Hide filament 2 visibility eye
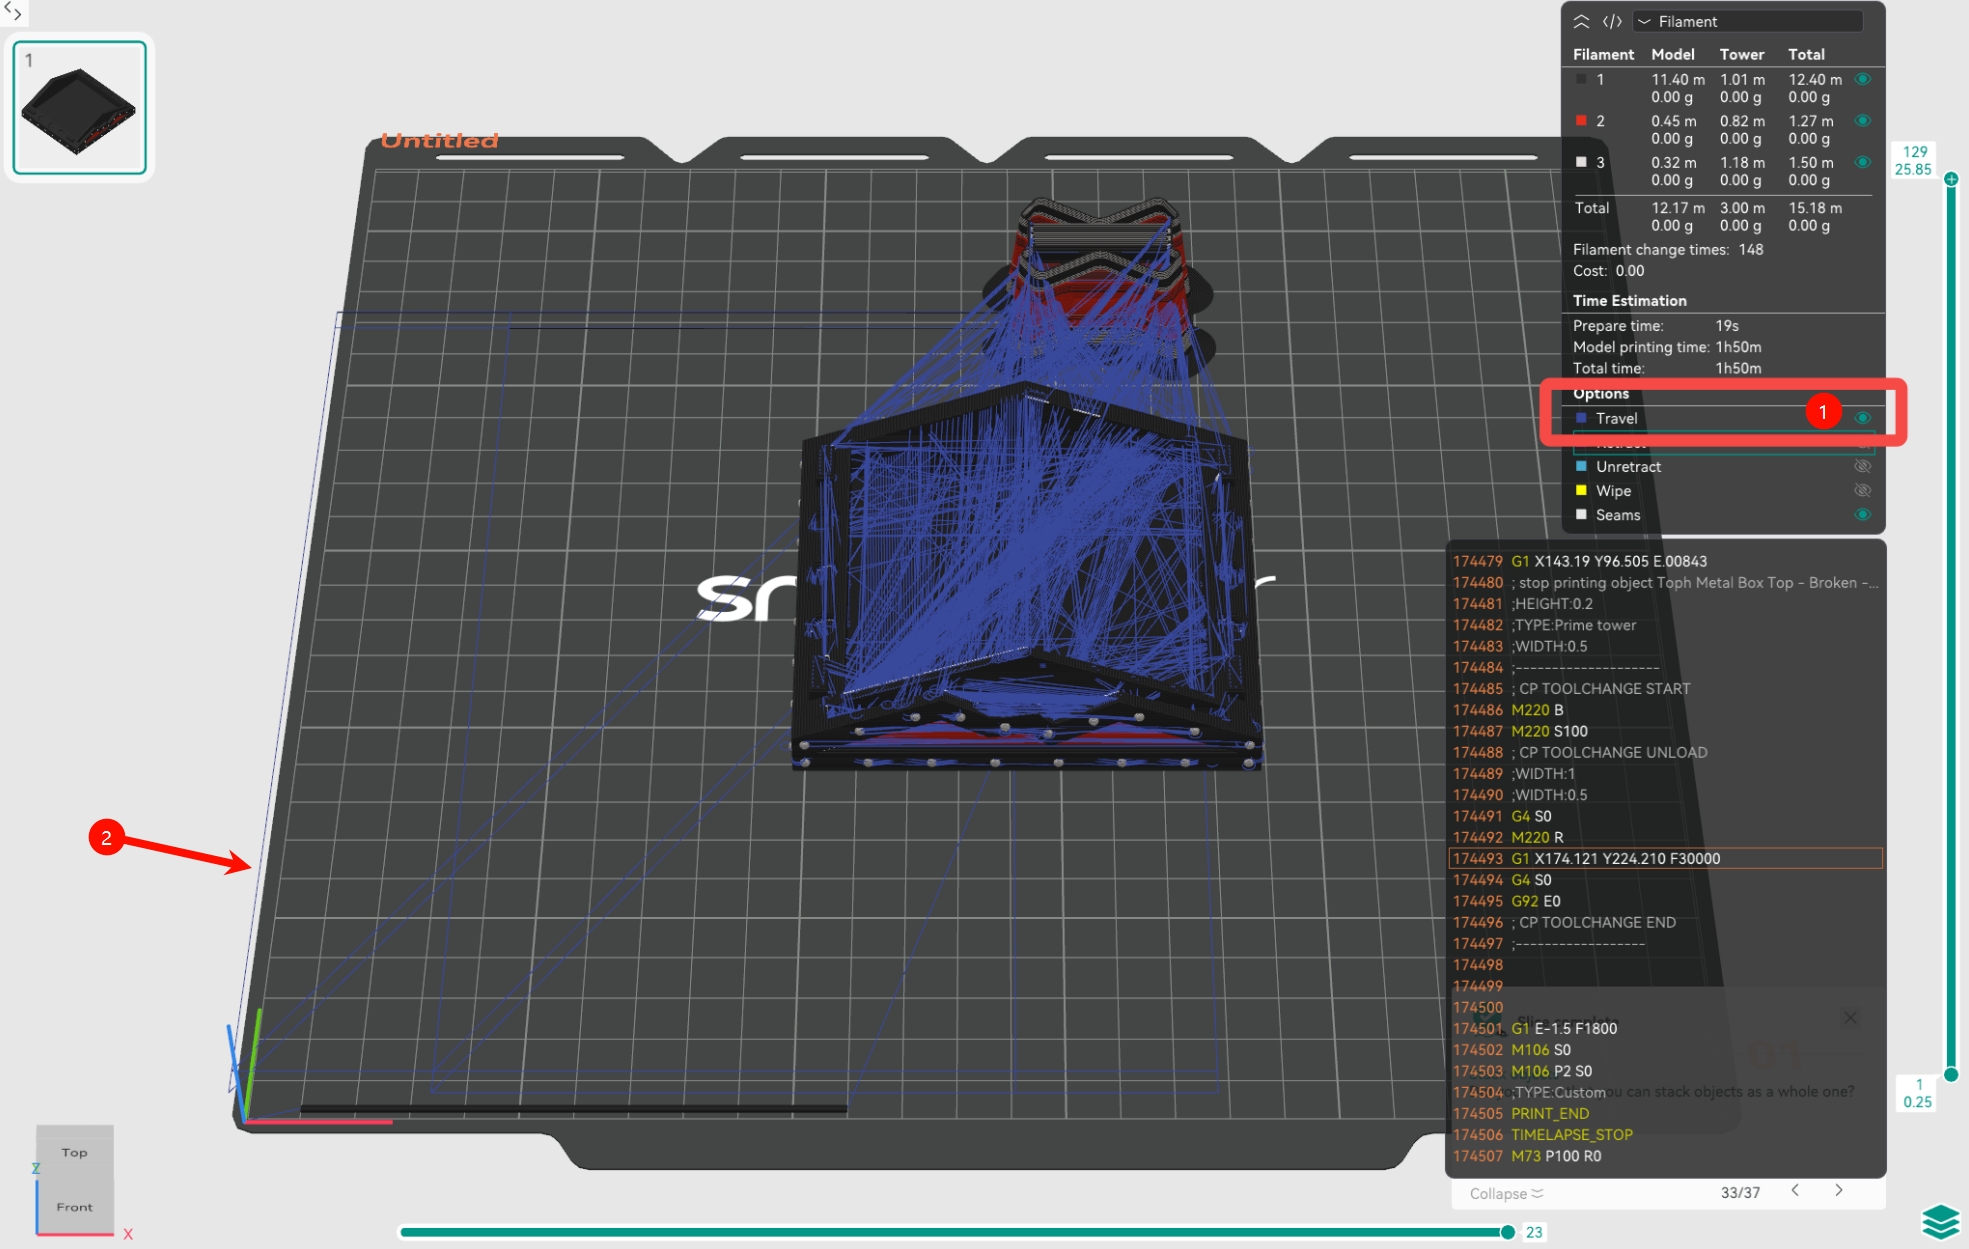 pos(1862,121)
